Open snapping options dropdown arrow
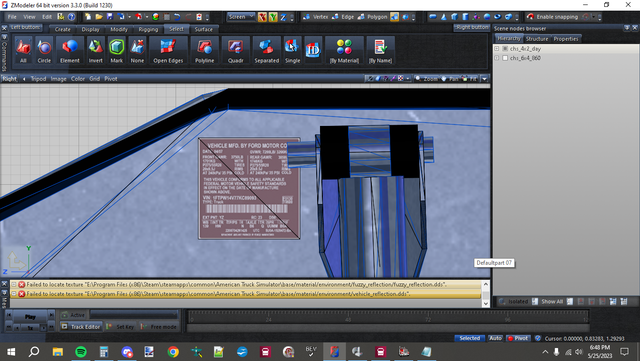Screen dimensions: 640x361 tap(594, 17)
